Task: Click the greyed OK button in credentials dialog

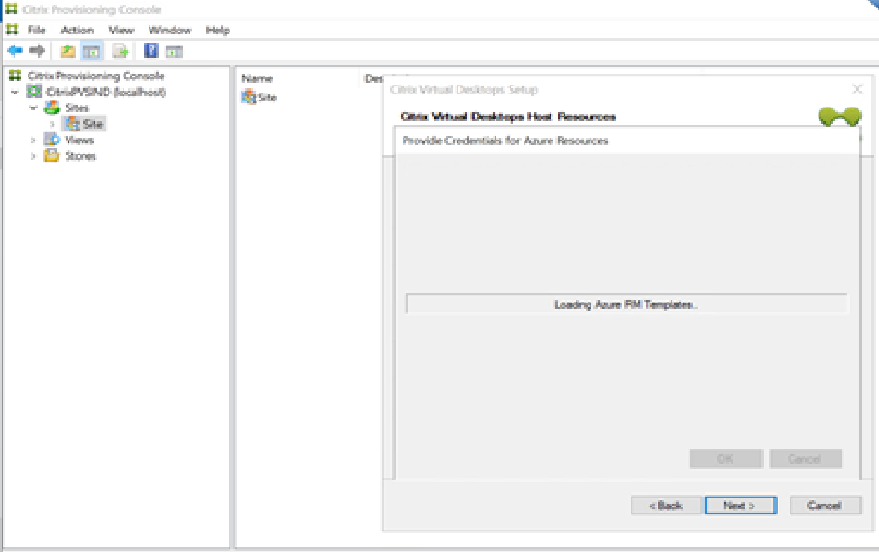Action: pyautogui.click(x=726, y=458)
